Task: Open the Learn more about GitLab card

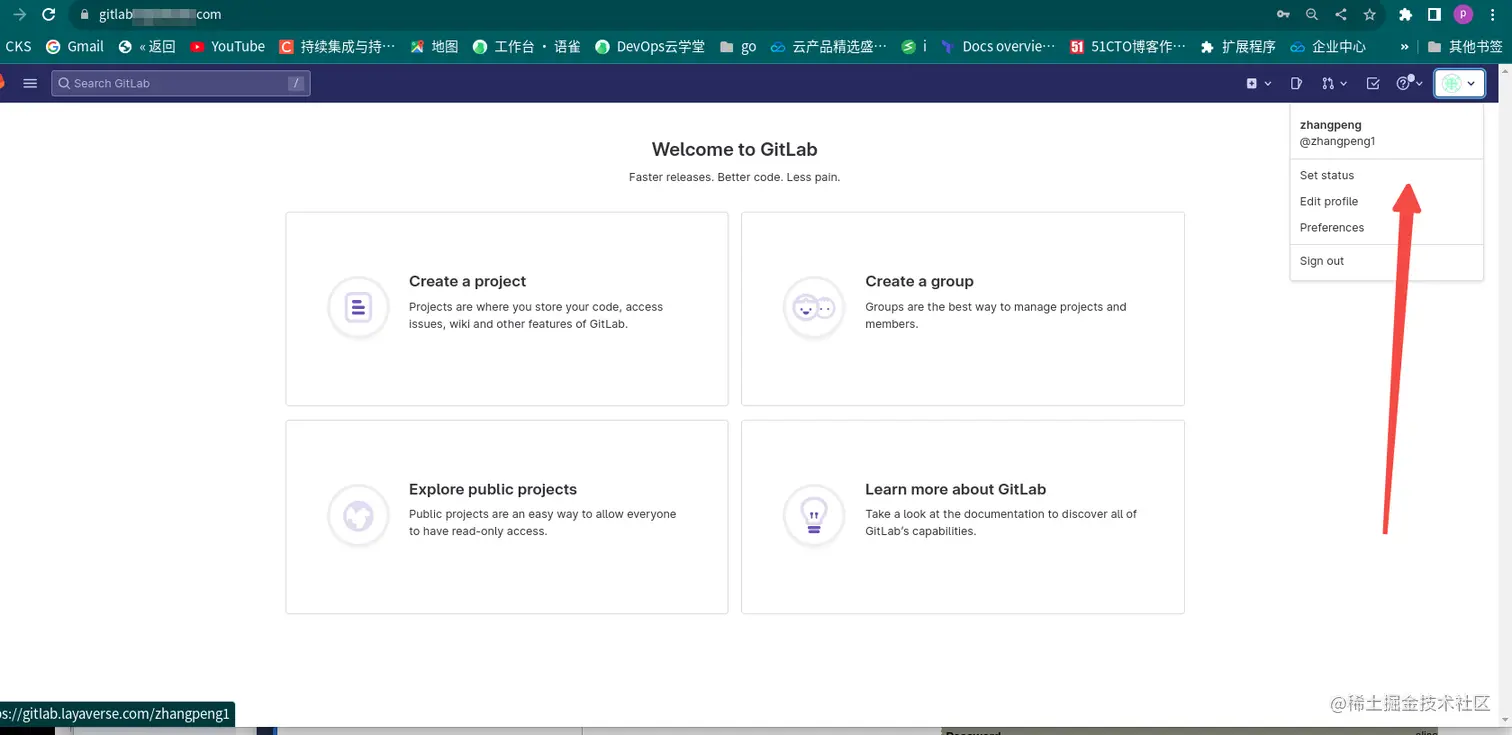Action: (963, 517)
